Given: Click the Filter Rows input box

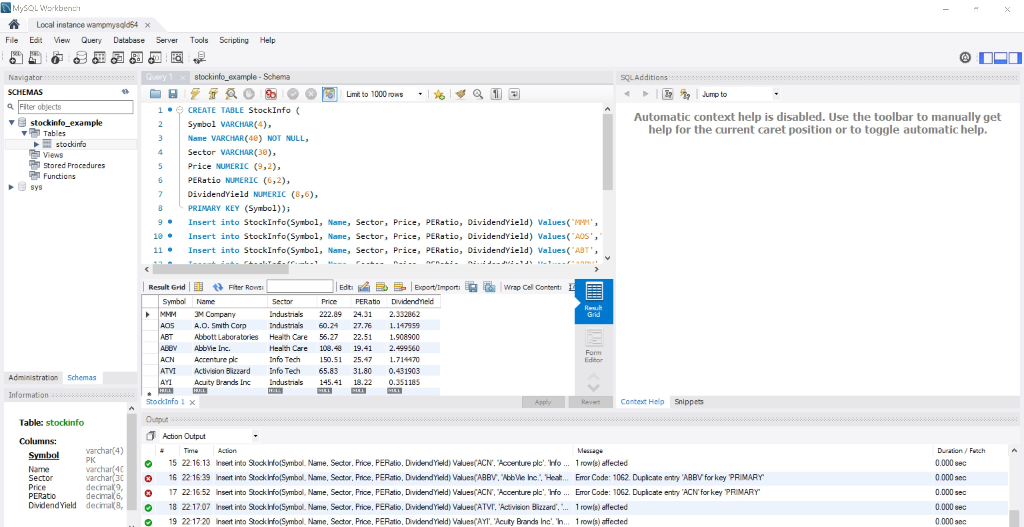Looking at the screenshot, I should [x=300, y=287].
